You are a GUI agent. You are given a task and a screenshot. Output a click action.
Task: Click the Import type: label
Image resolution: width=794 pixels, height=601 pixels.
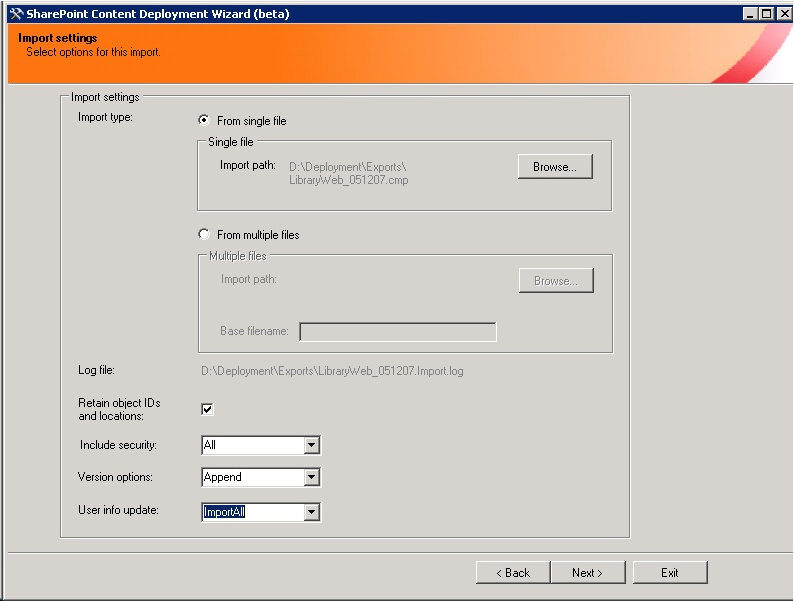[x=105, y=117]
